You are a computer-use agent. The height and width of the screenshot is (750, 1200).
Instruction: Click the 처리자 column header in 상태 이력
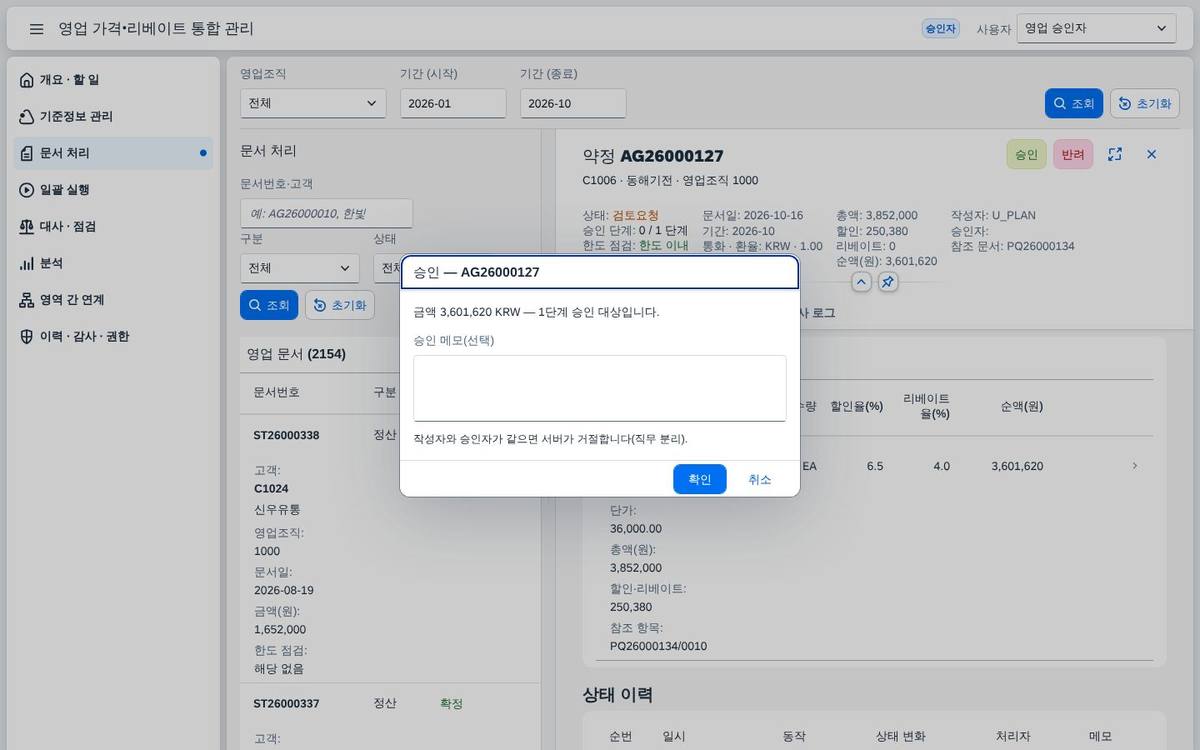tap(1013, 736)
